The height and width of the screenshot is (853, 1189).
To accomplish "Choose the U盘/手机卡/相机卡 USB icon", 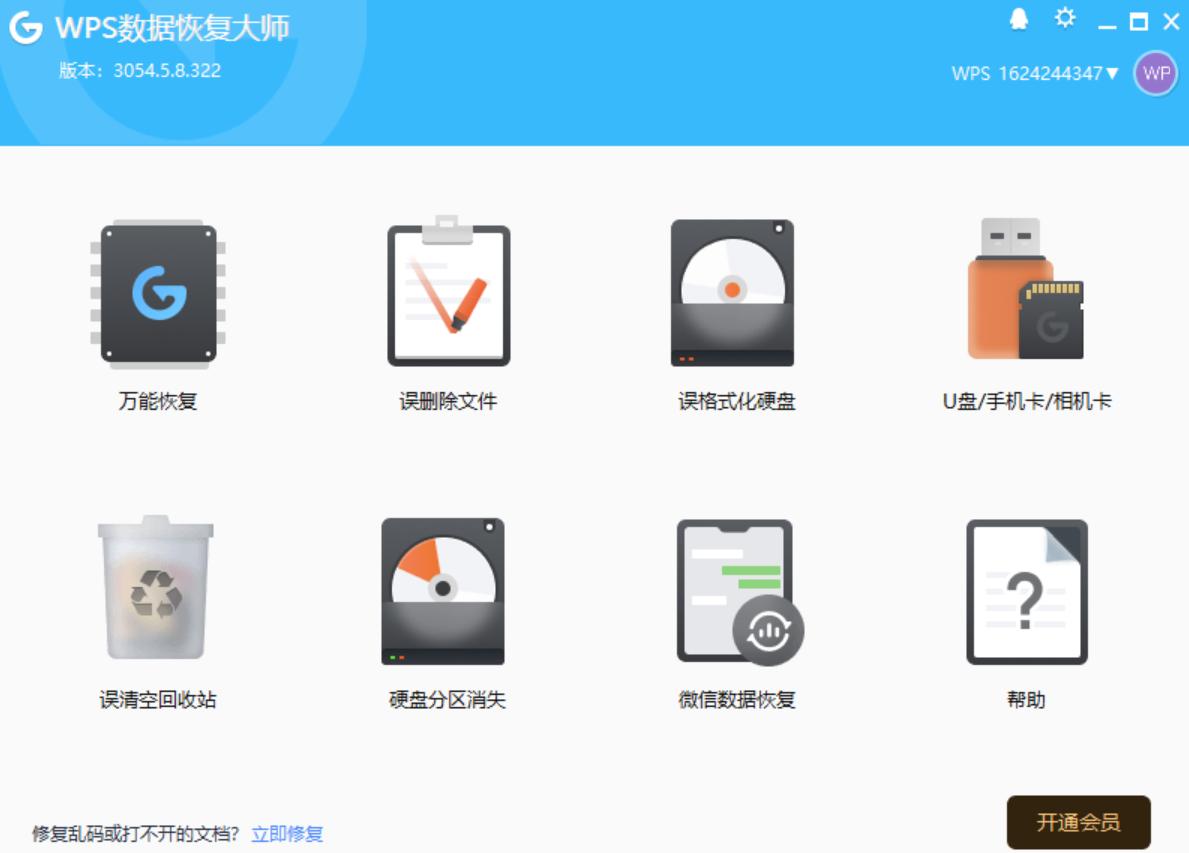I will (1026, 289).
